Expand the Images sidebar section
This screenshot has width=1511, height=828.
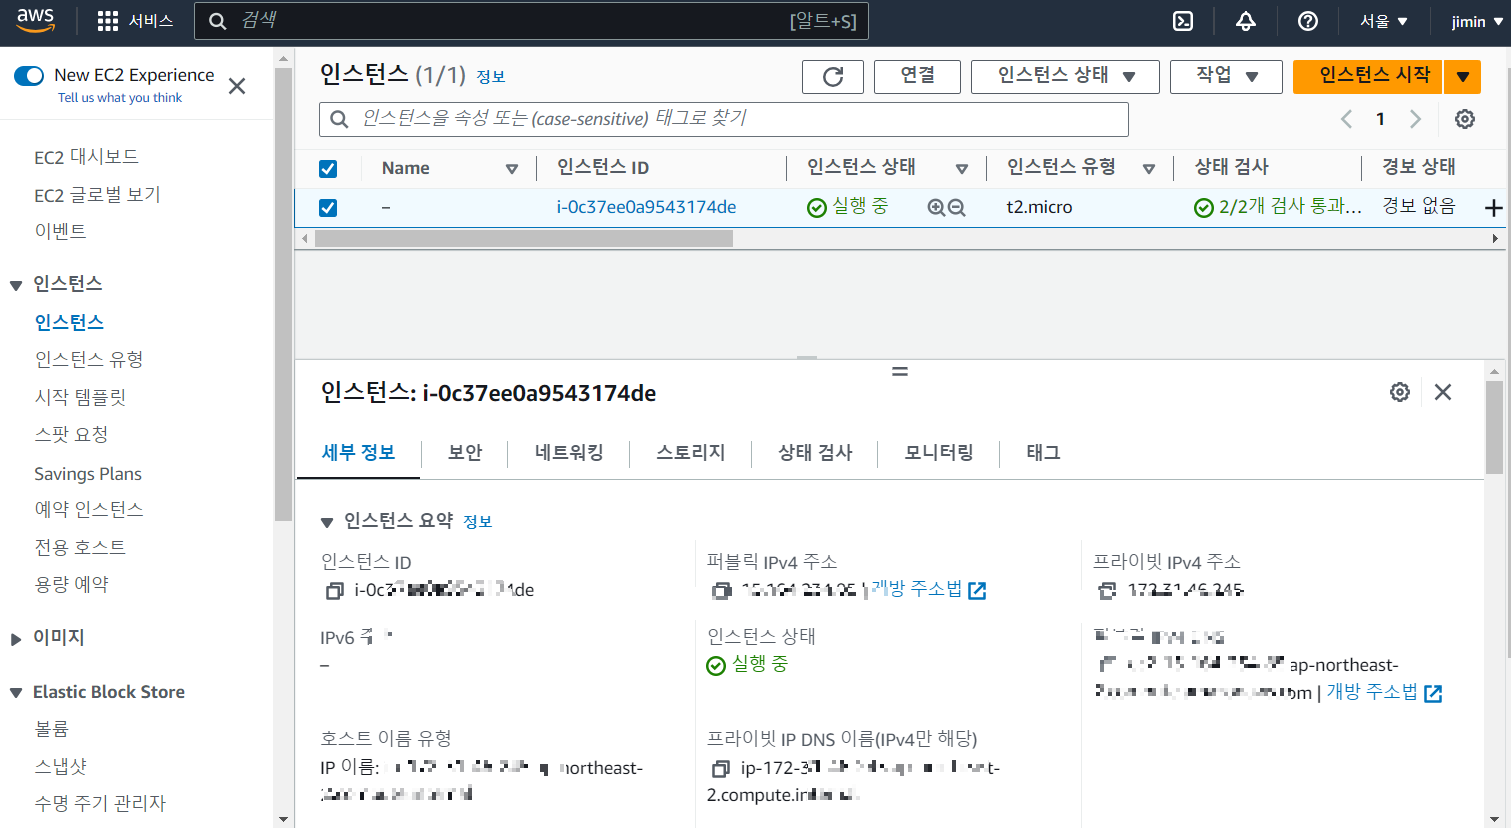click(16, 639)
